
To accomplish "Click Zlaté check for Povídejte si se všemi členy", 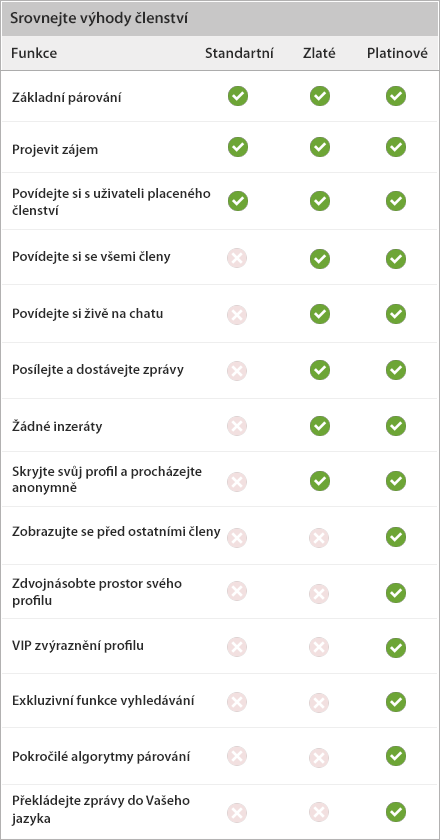I will [320, 259].
